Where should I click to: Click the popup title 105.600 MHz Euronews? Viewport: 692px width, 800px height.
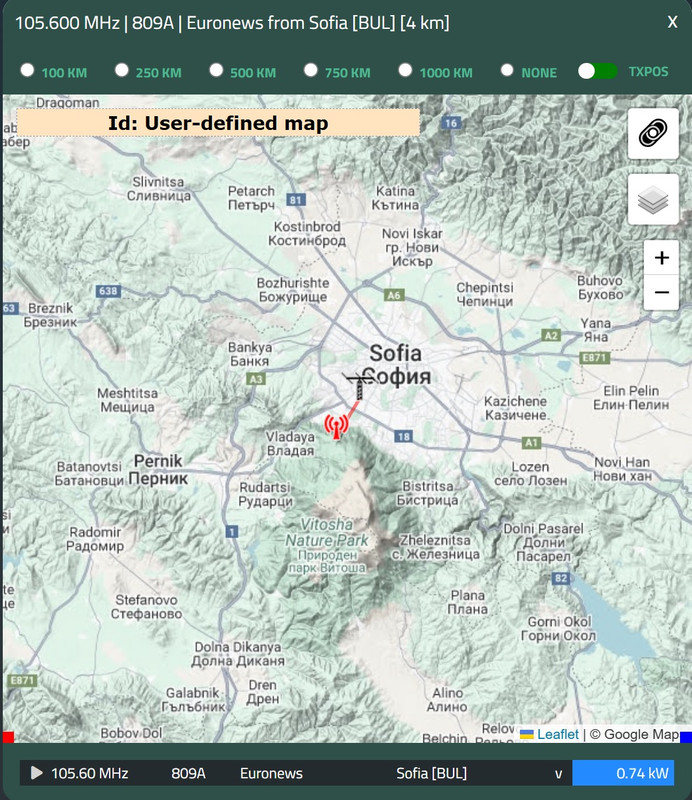(x=232, y=23)
